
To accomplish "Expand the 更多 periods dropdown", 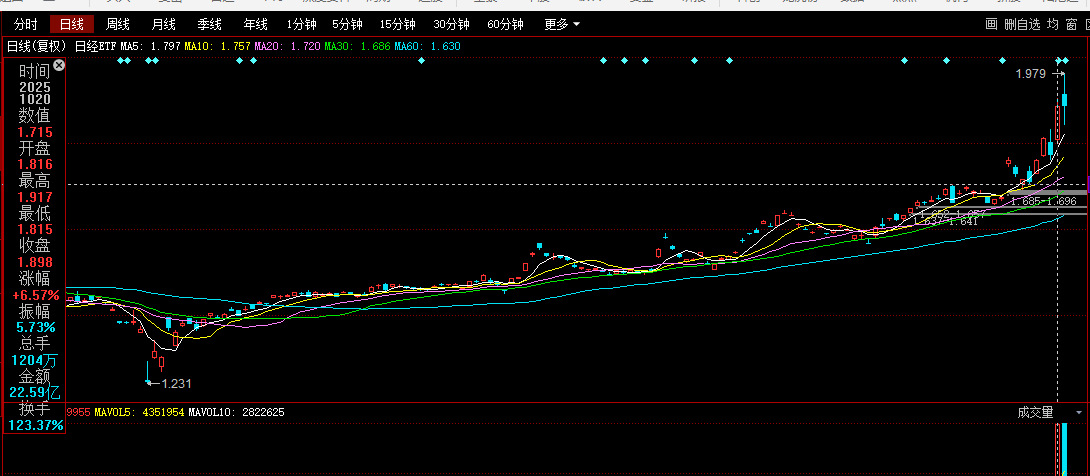I will point(561,23).
